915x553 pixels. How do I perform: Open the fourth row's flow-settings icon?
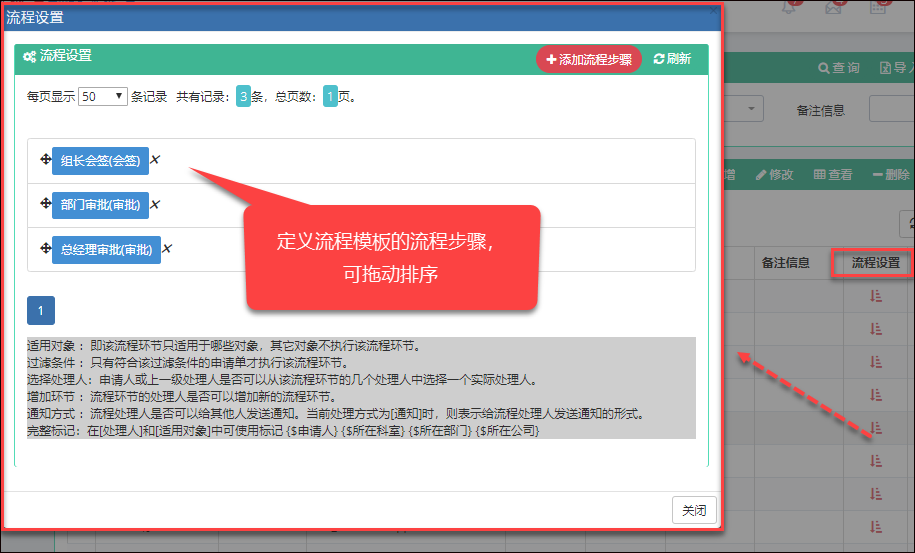876,395
